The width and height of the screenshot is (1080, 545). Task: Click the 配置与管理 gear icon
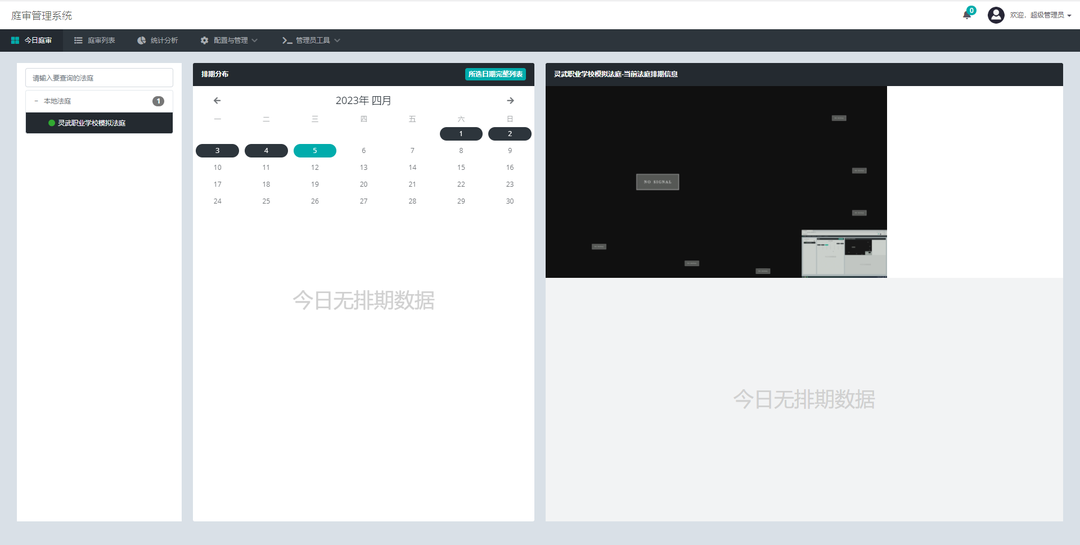[204, 40]
